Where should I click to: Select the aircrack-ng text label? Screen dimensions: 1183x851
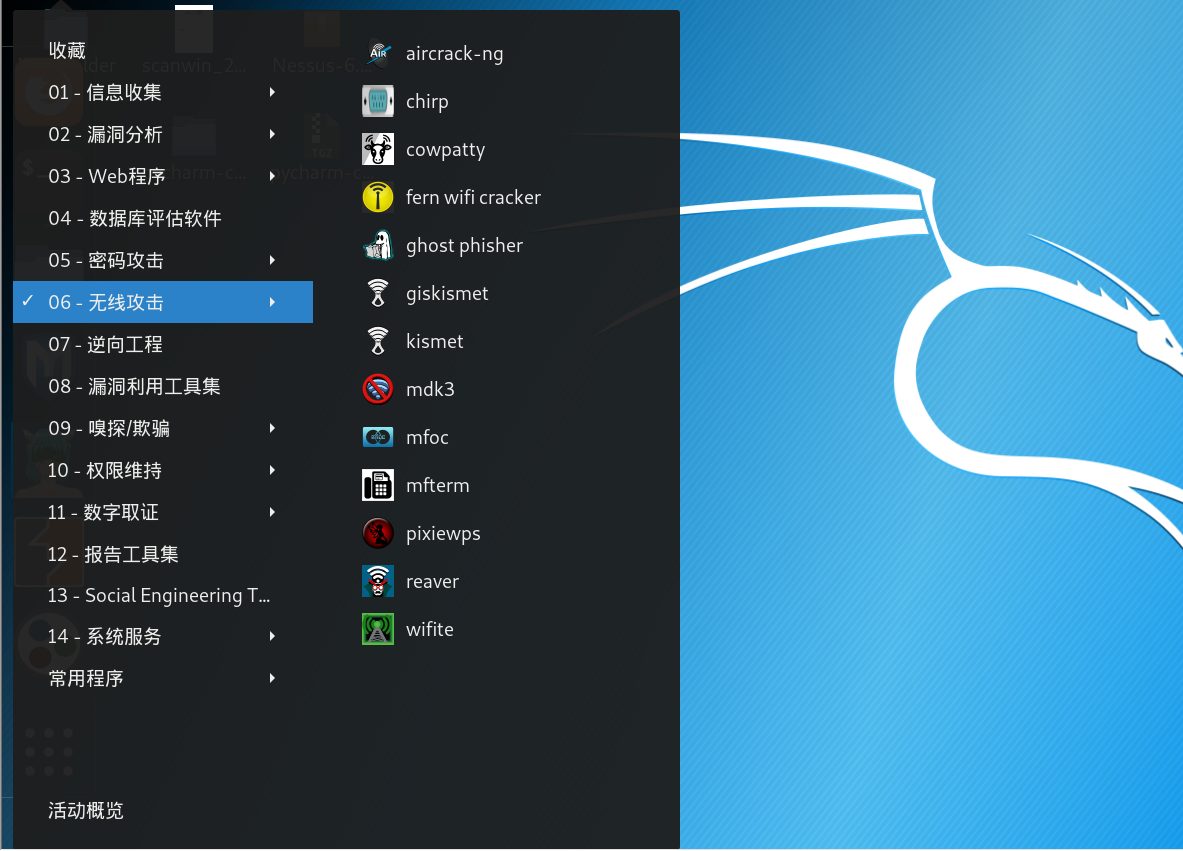[454, 54]
